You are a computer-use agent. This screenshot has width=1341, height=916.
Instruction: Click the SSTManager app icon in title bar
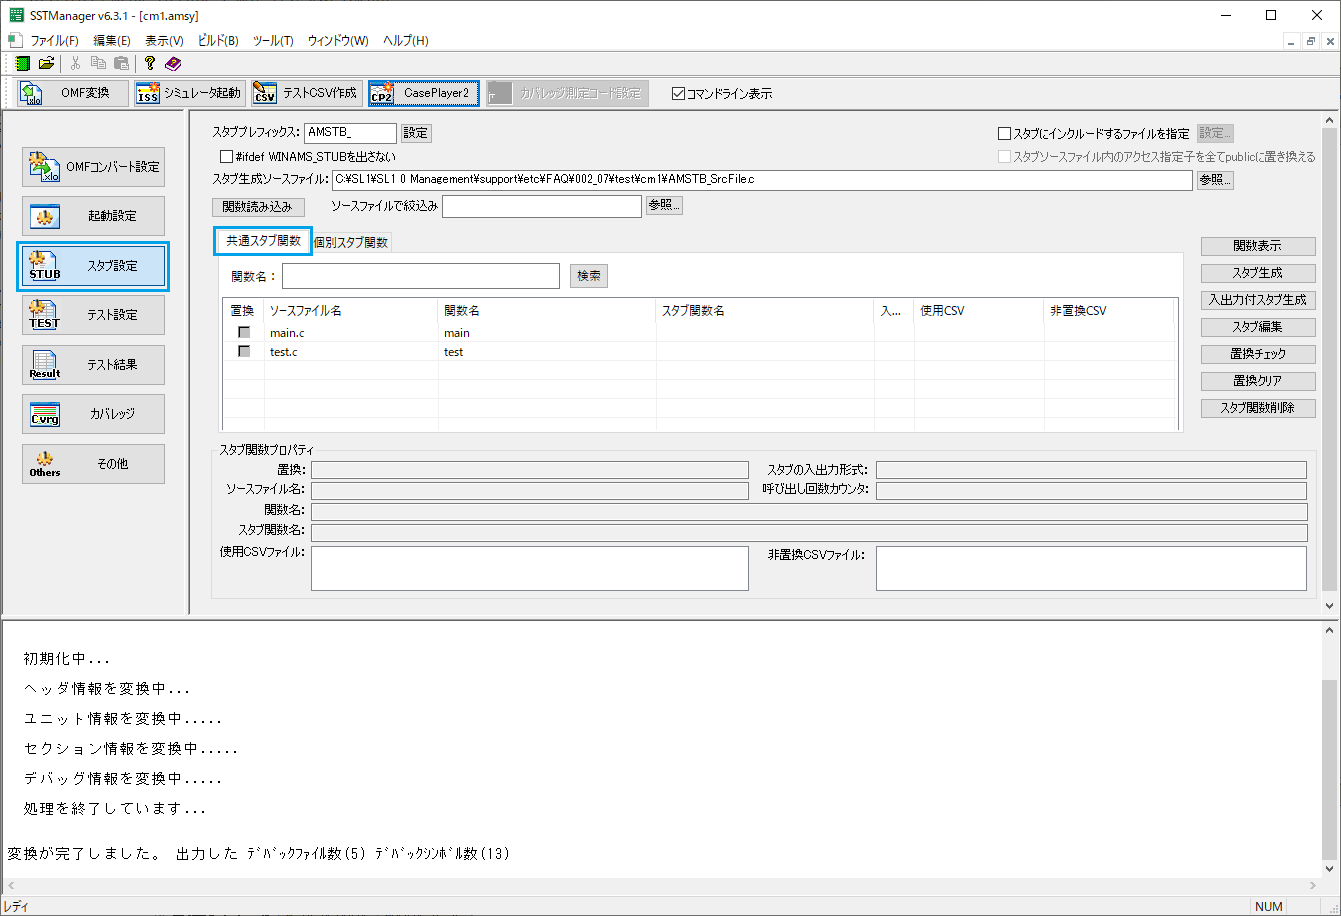click(x=16, y=15)
